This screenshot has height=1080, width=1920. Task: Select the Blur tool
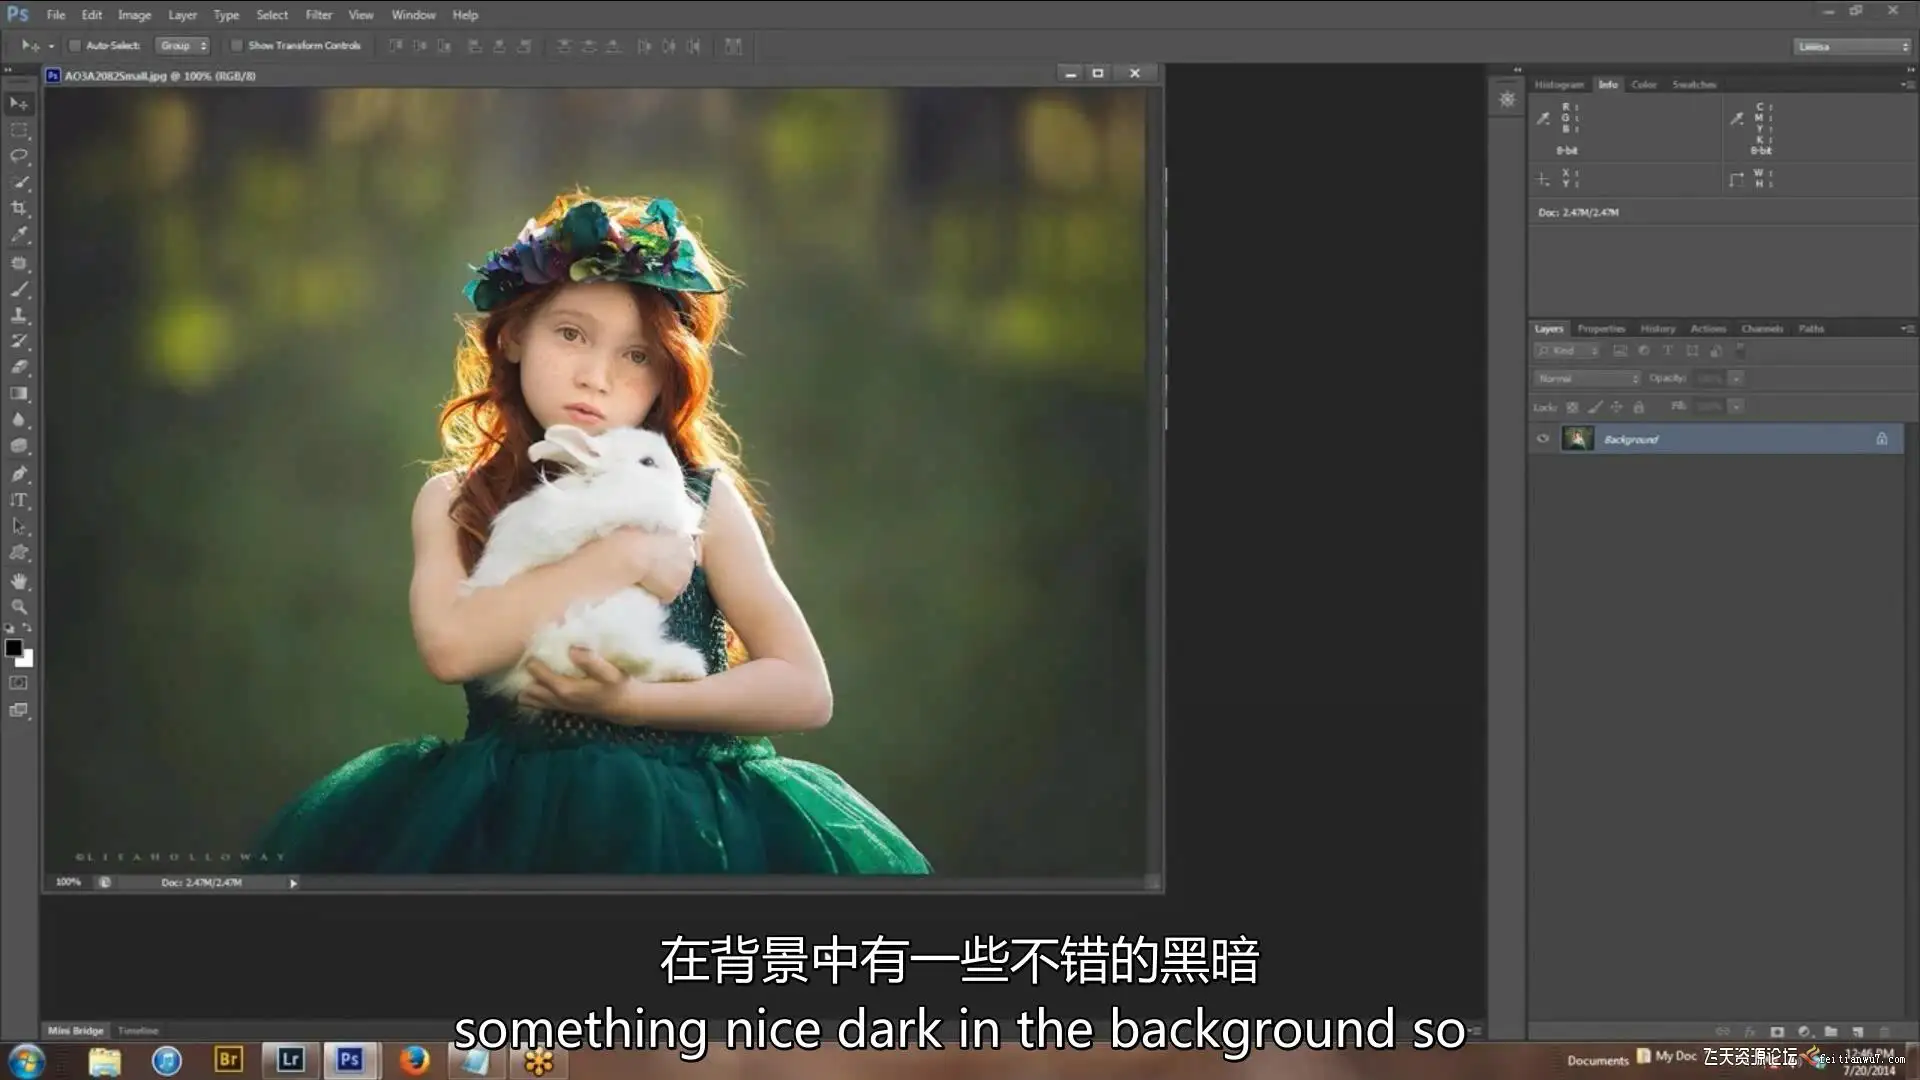pyautogui.click(x=19, y=420)
